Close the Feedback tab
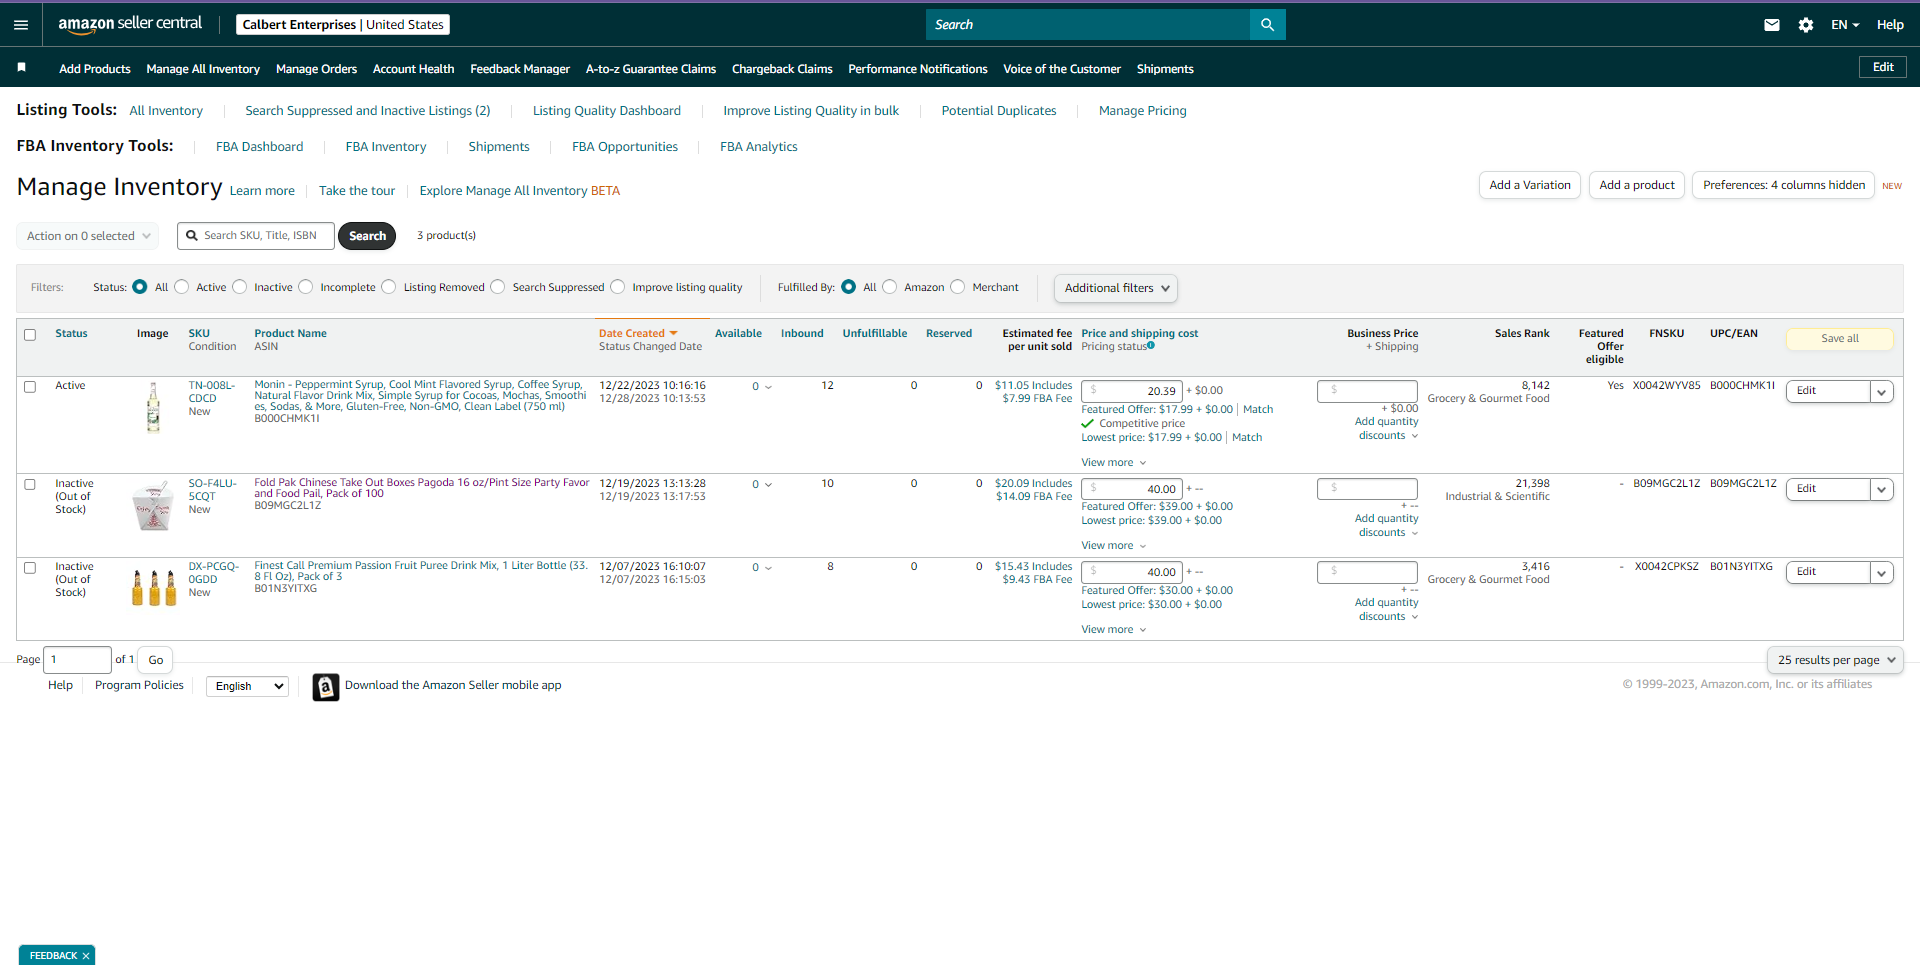 [86, 956]
